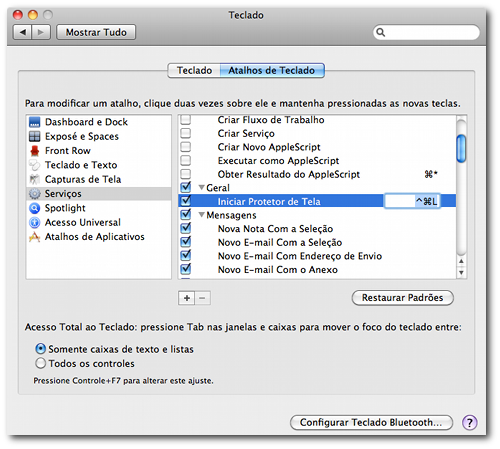The image size is (500, 449).
Task: Click the scrollbar down arrow
Action: (x=461, y=273)
